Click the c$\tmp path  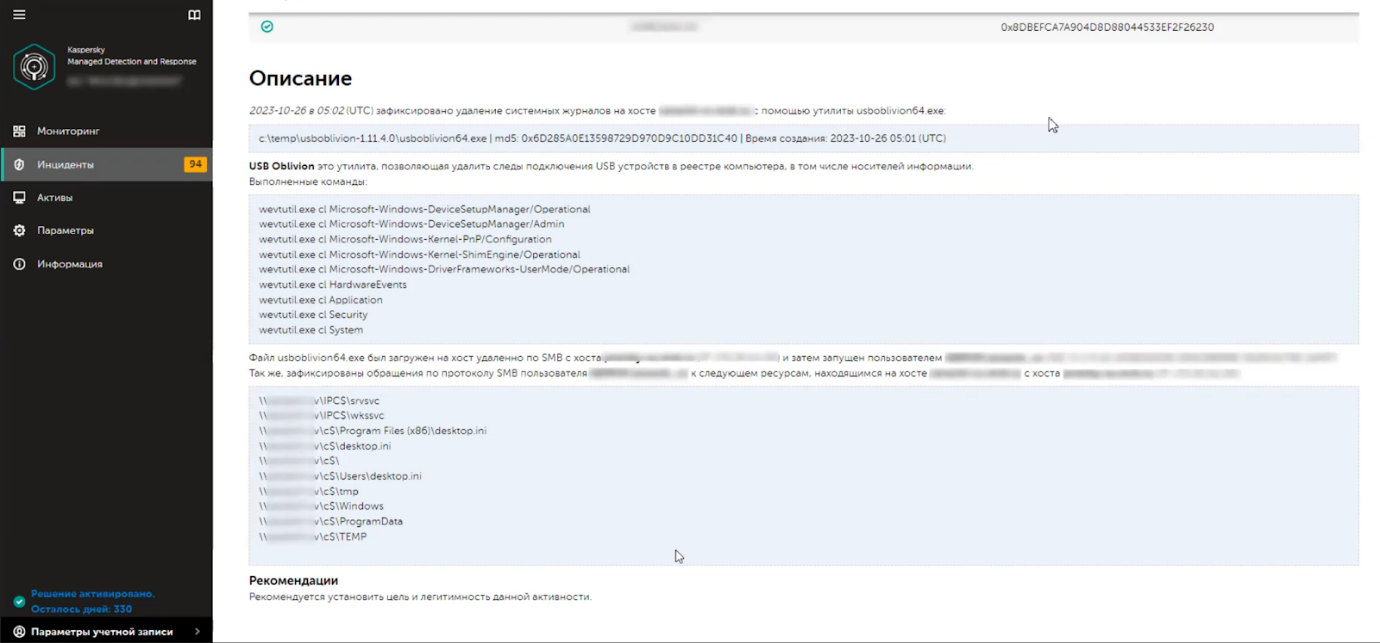(x=308, y=492)
